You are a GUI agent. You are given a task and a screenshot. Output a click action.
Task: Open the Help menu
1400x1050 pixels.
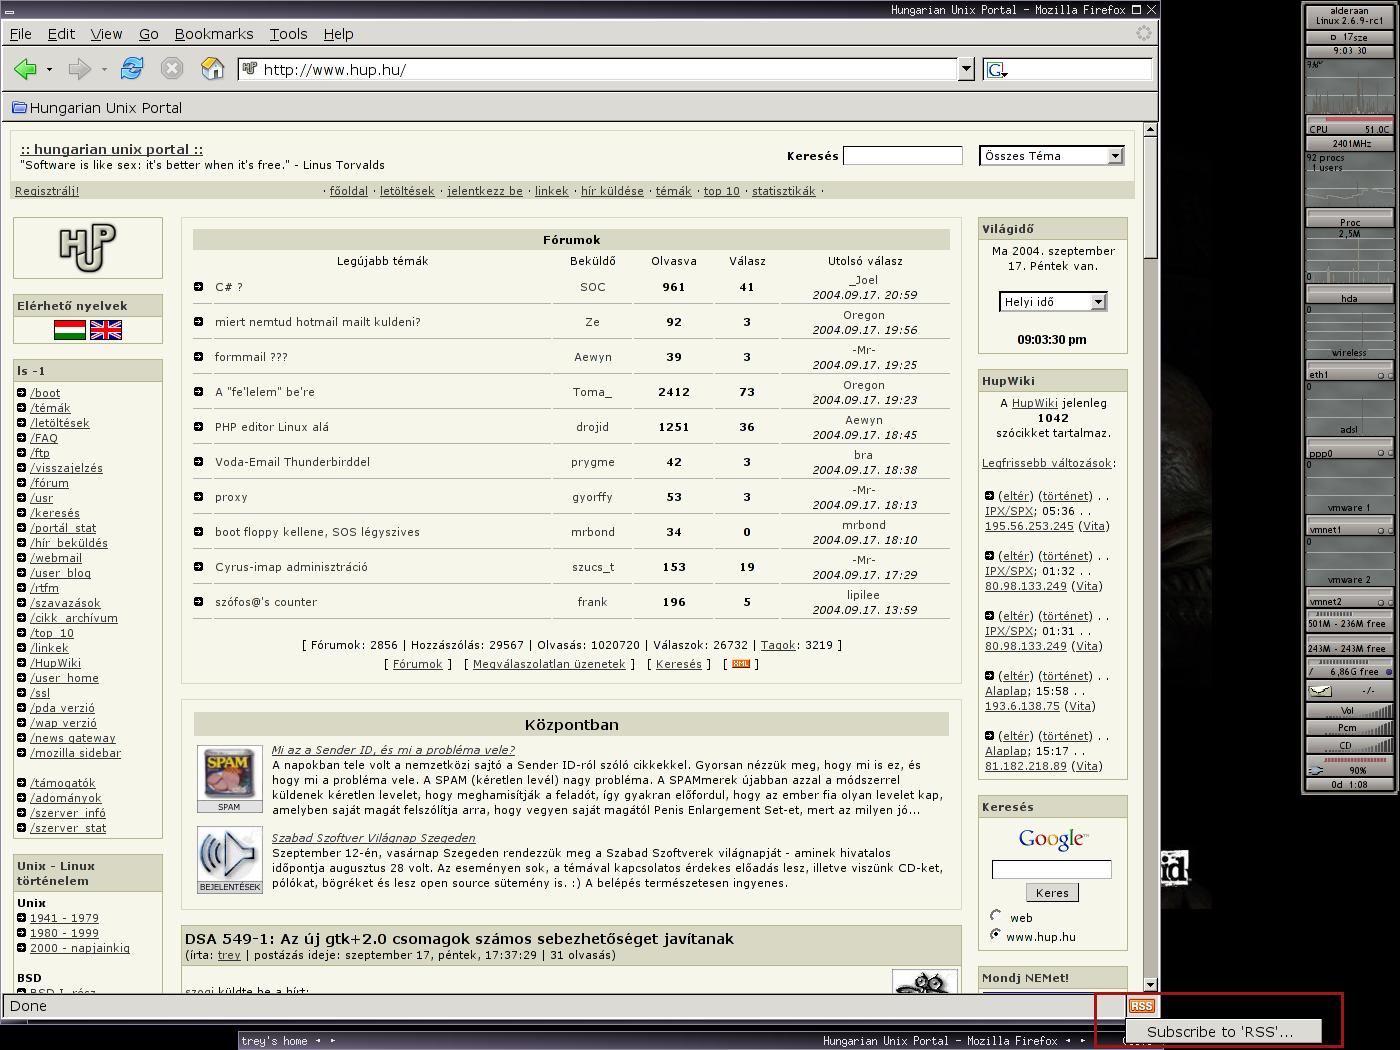pos(338,33)
